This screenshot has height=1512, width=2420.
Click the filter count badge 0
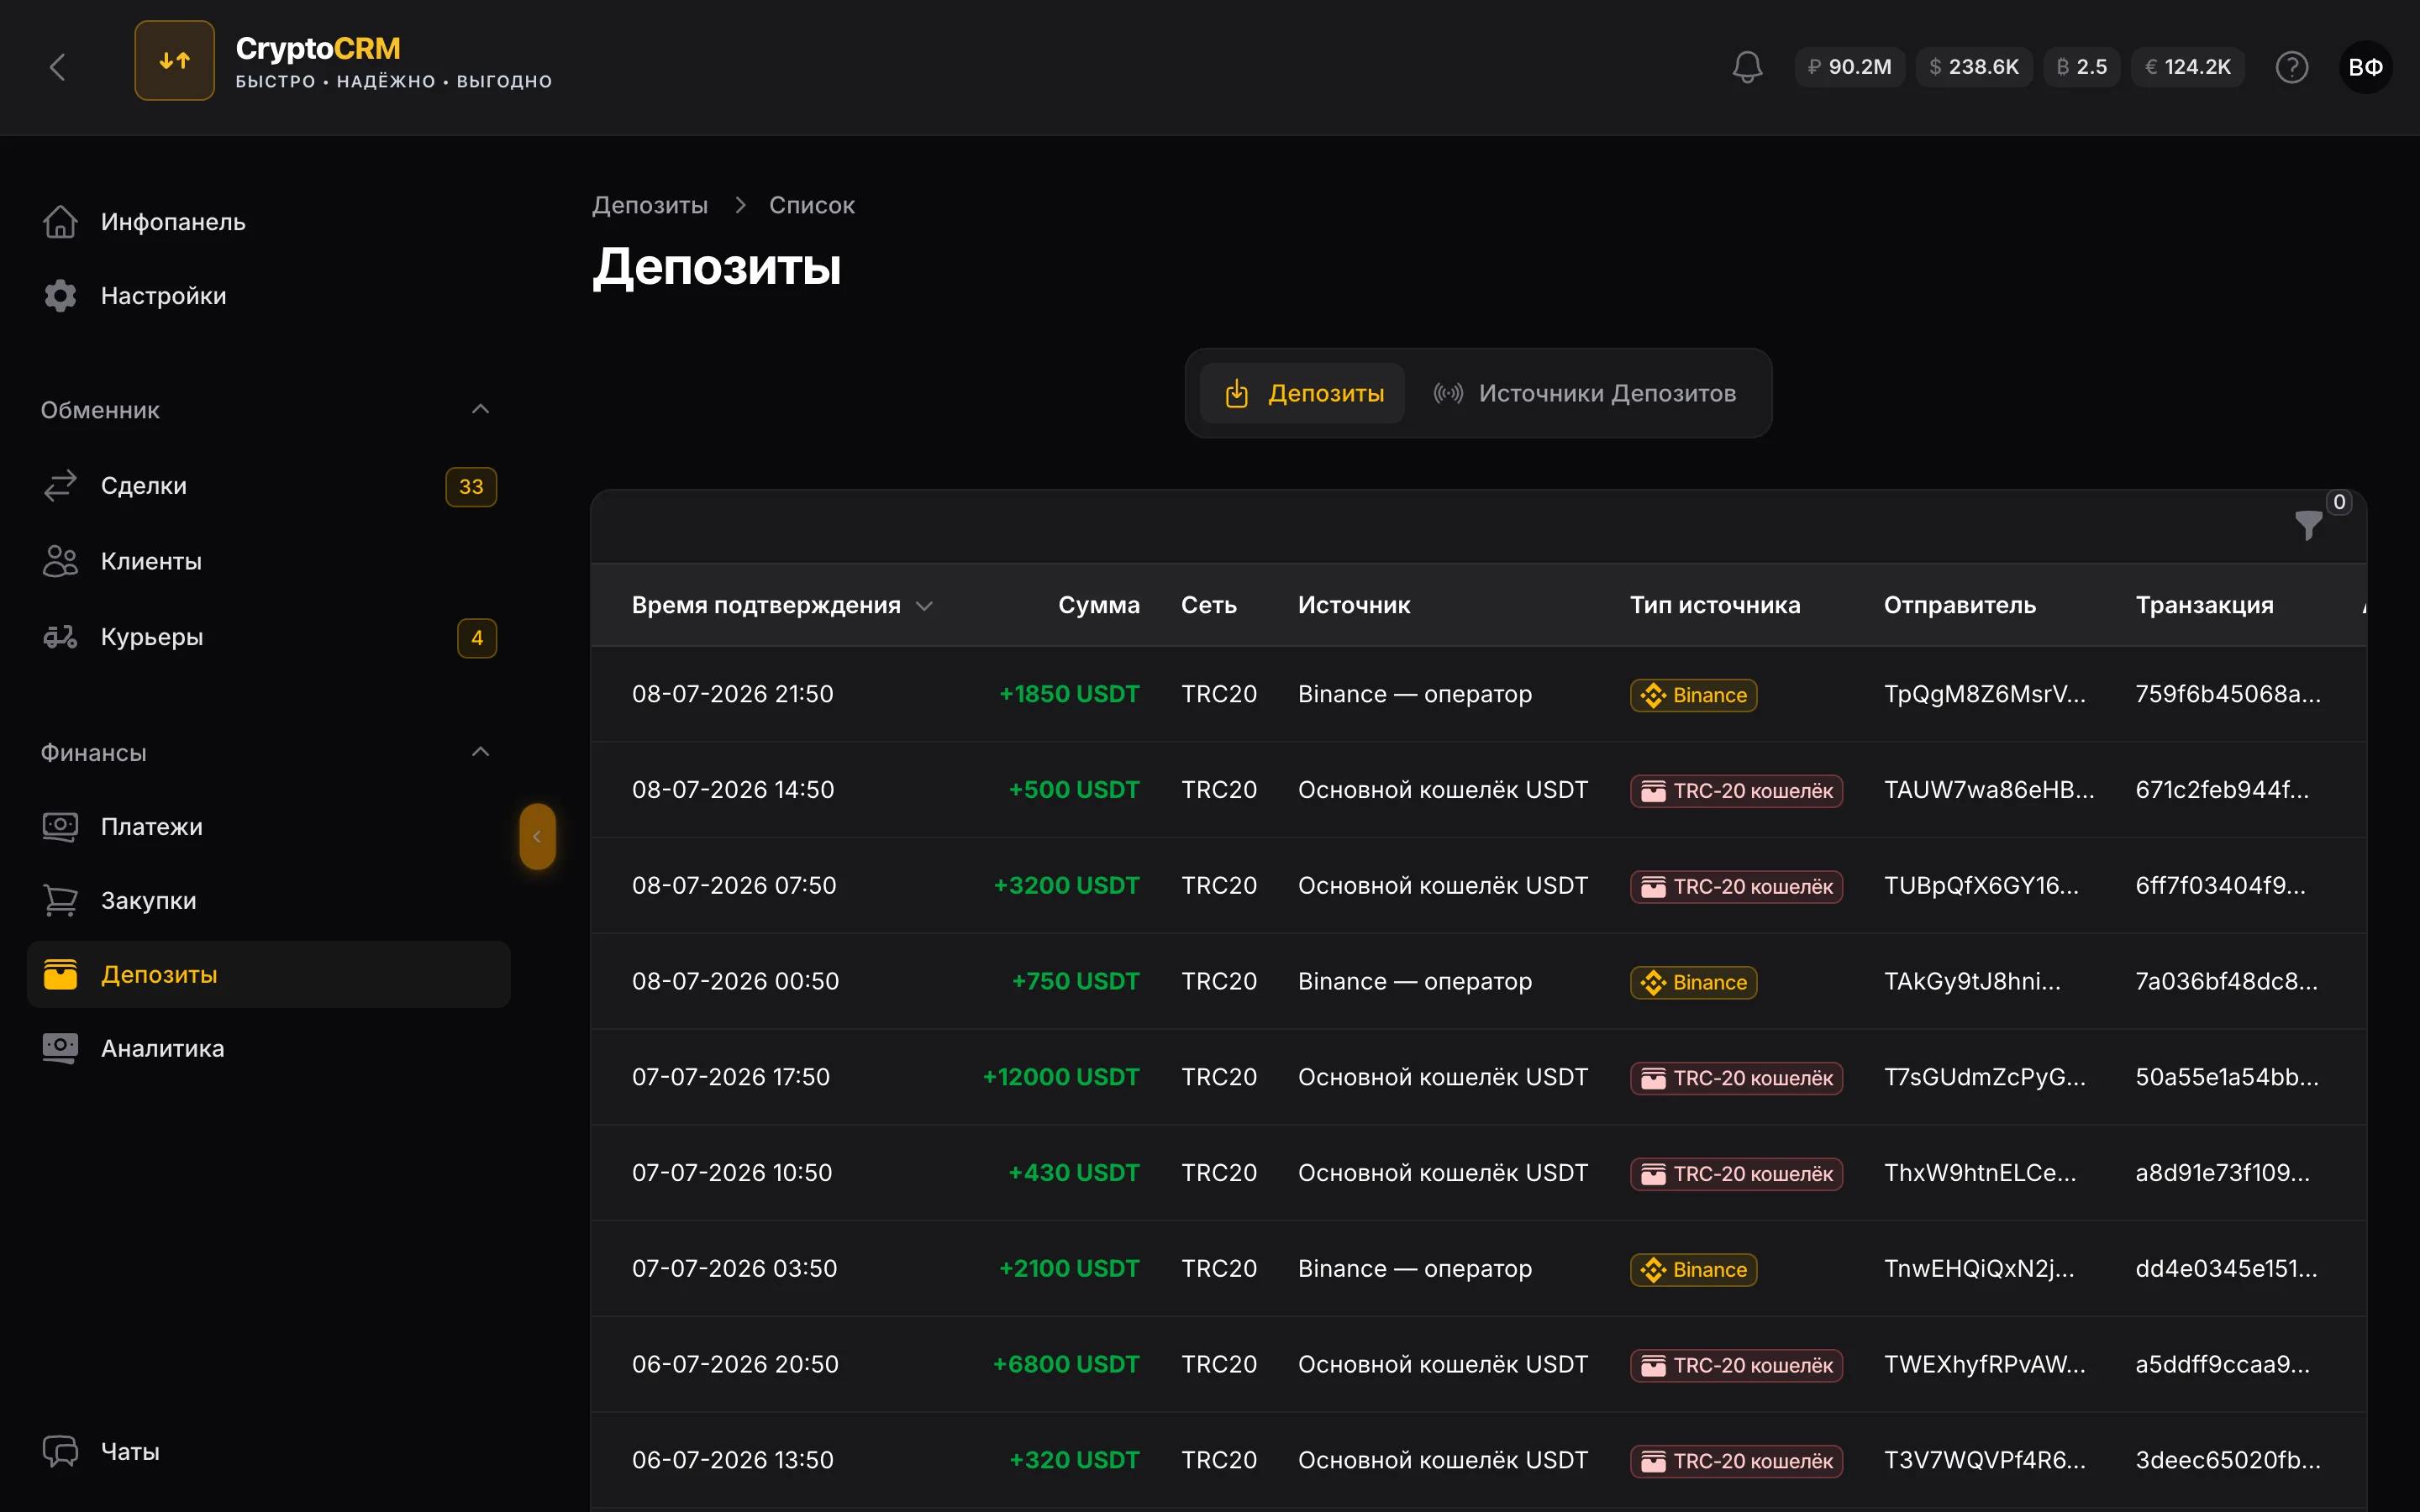[2339, 502]
